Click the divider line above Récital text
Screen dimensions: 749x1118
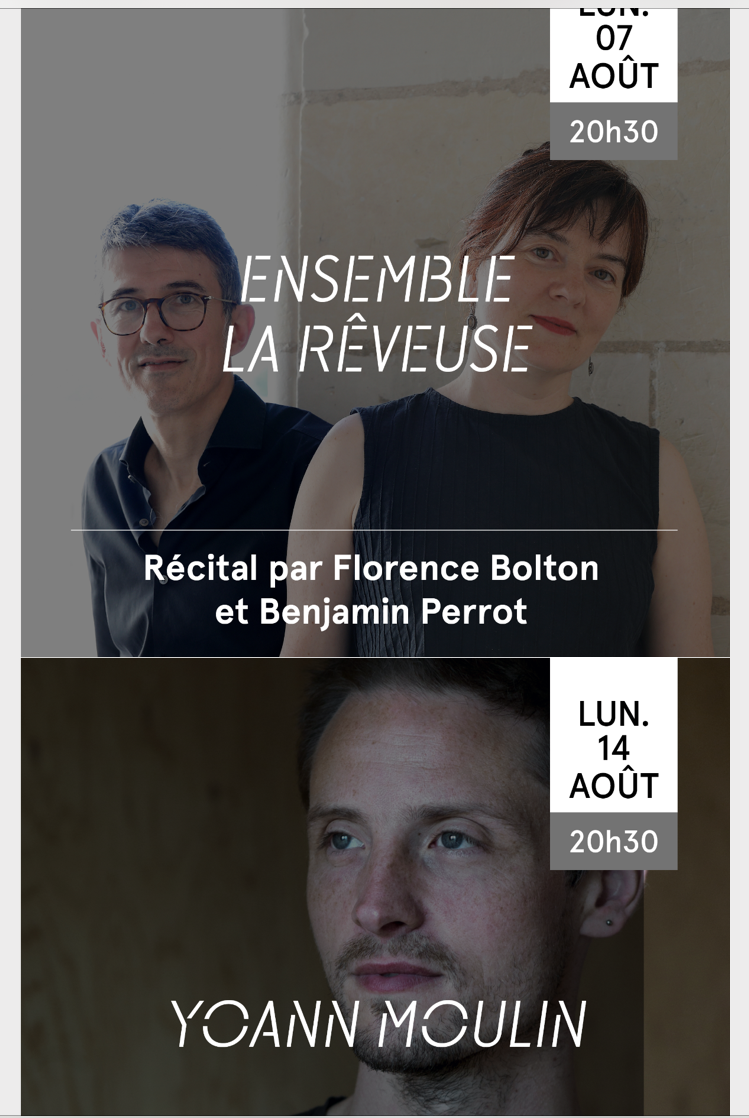(374, 530)
